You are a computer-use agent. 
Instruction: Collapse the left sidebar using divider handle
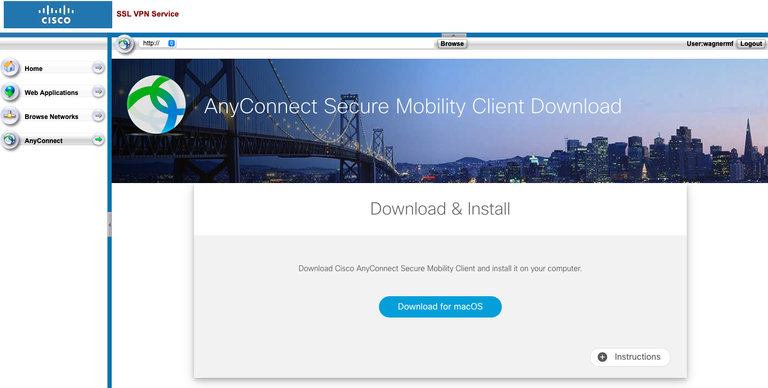coord(109,225)
